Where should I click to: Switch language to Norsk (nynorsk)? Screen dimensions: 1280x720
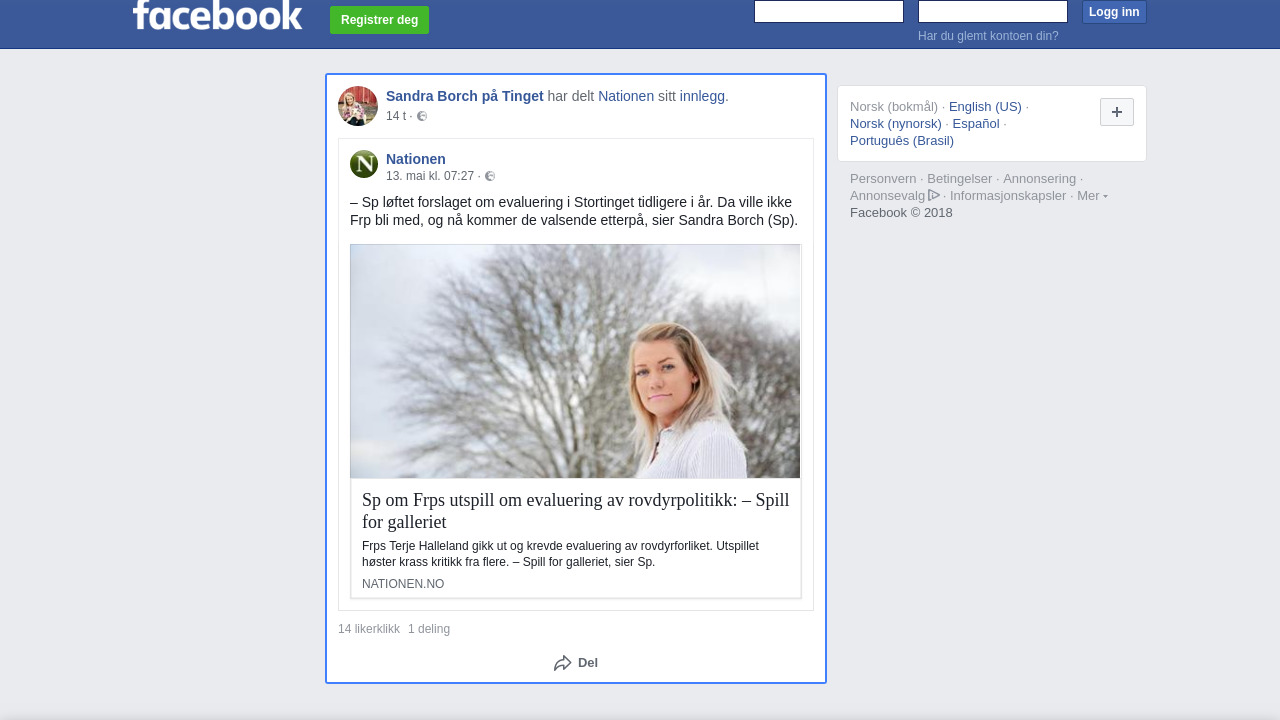click(x=896, y=124)
